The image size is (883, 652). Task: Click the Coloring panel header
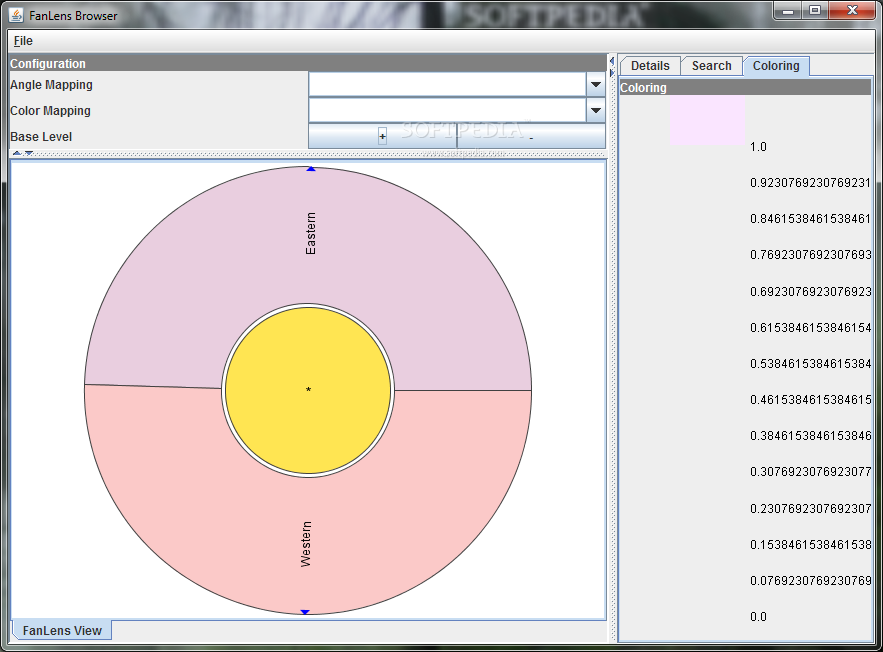point(745,87)
